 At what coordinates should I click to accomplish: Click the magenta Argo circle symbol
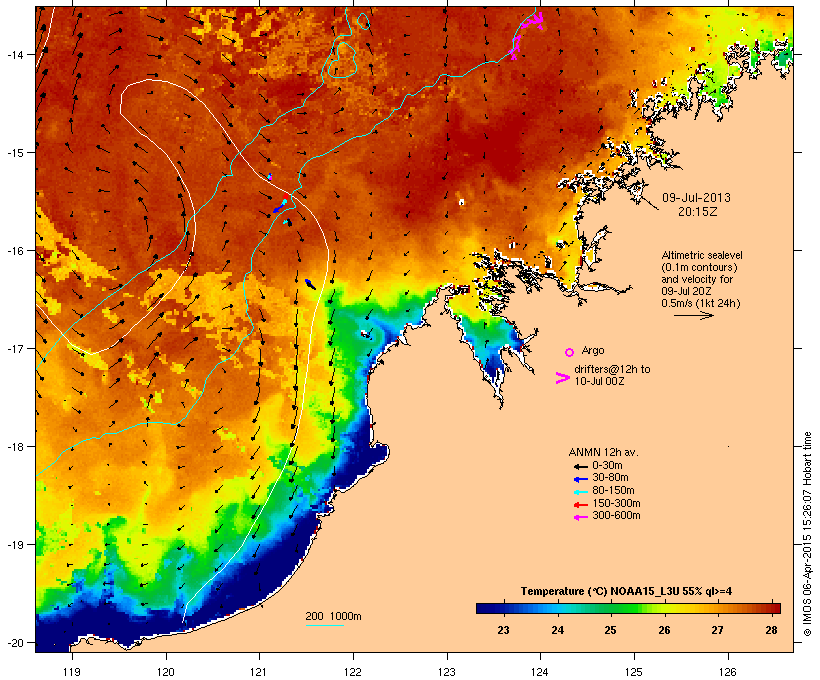(570, 352)
